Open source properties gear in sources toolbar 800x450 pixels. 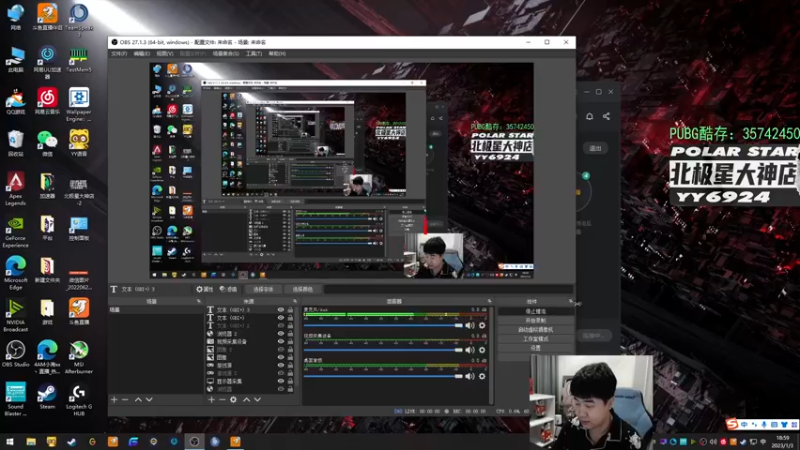(233, 399)
